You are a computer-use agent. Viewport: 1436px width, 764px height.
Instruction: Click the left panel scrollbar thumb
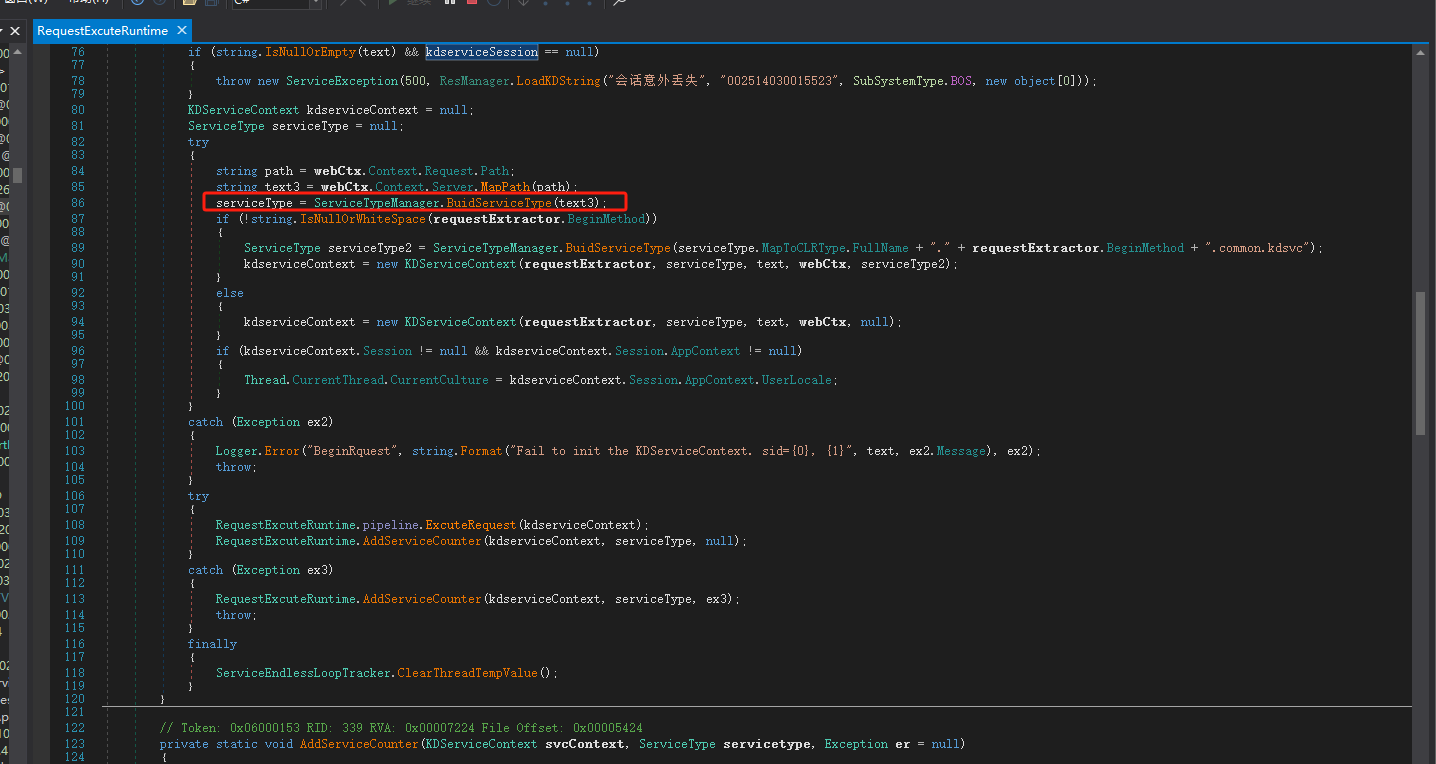click(x=17, y=175)
